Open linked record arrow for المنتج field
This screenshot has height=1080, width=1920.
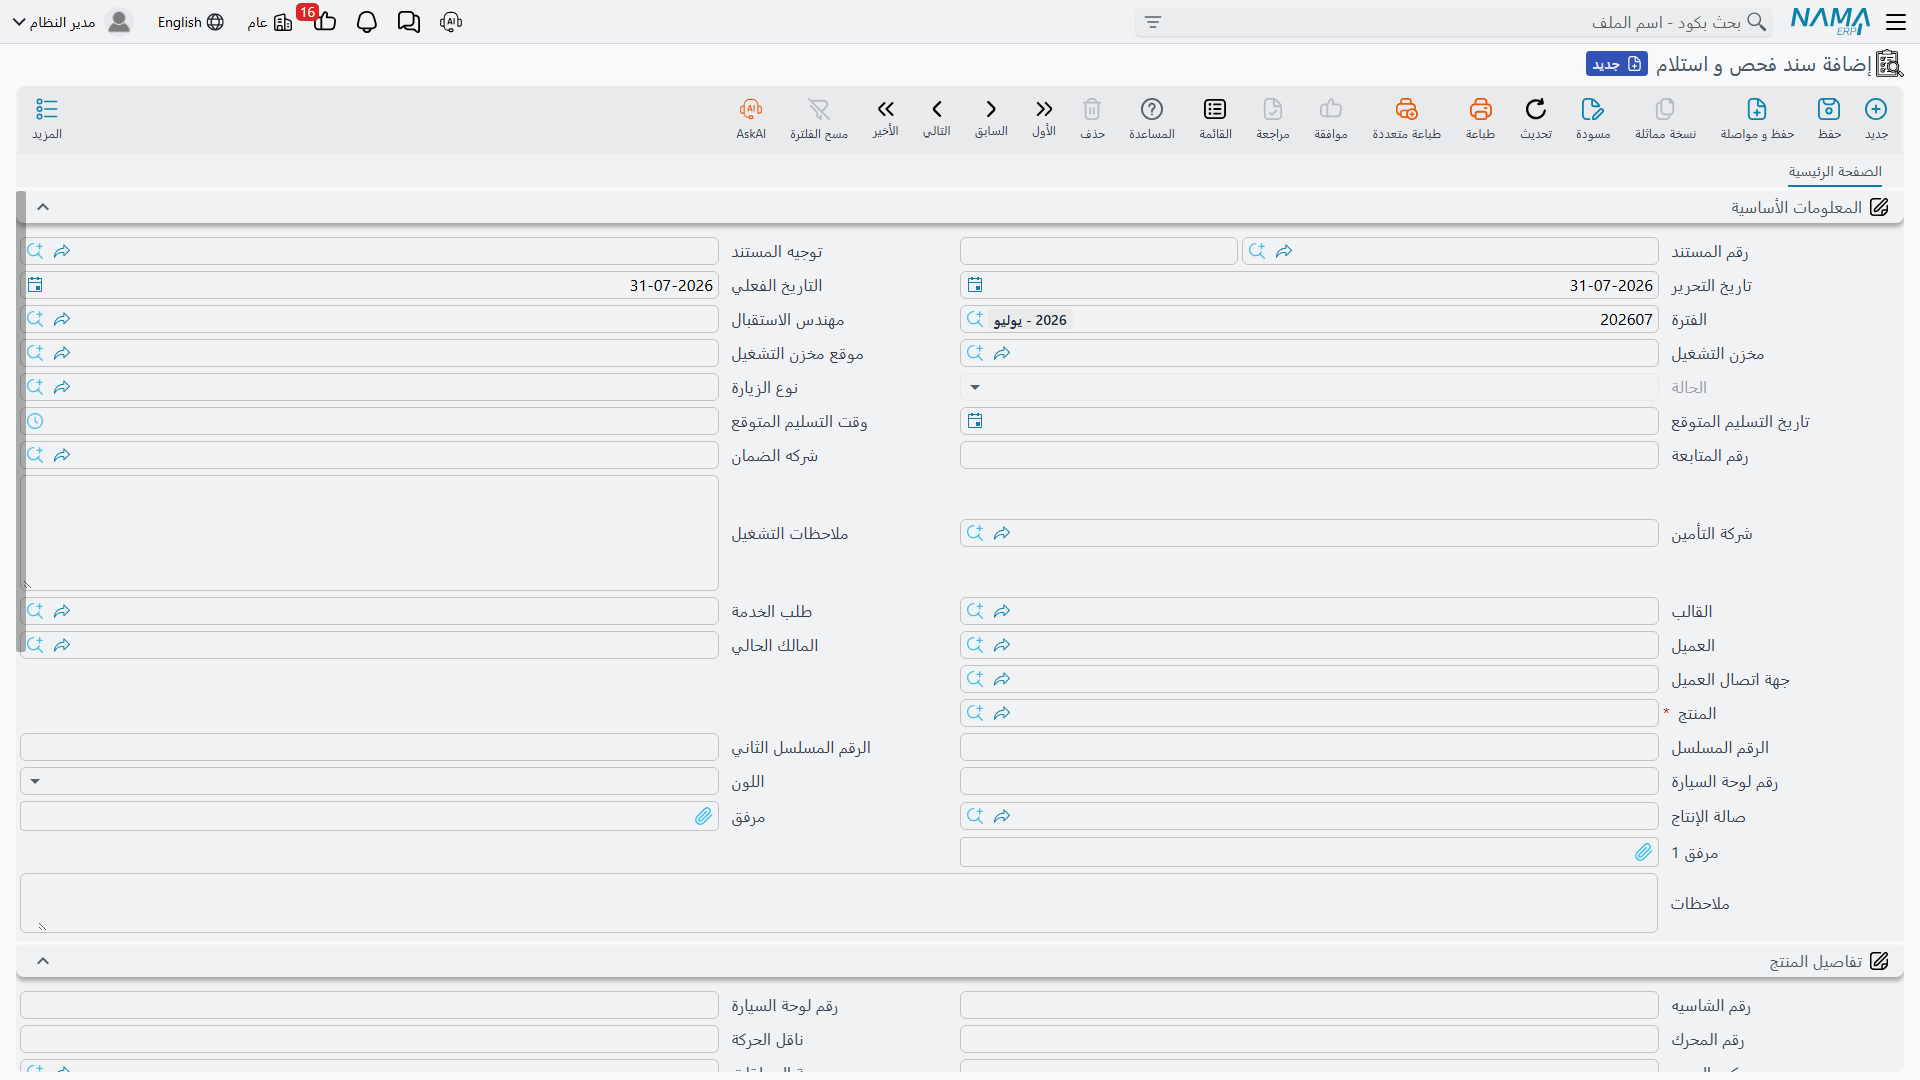tap(1002, 713)
